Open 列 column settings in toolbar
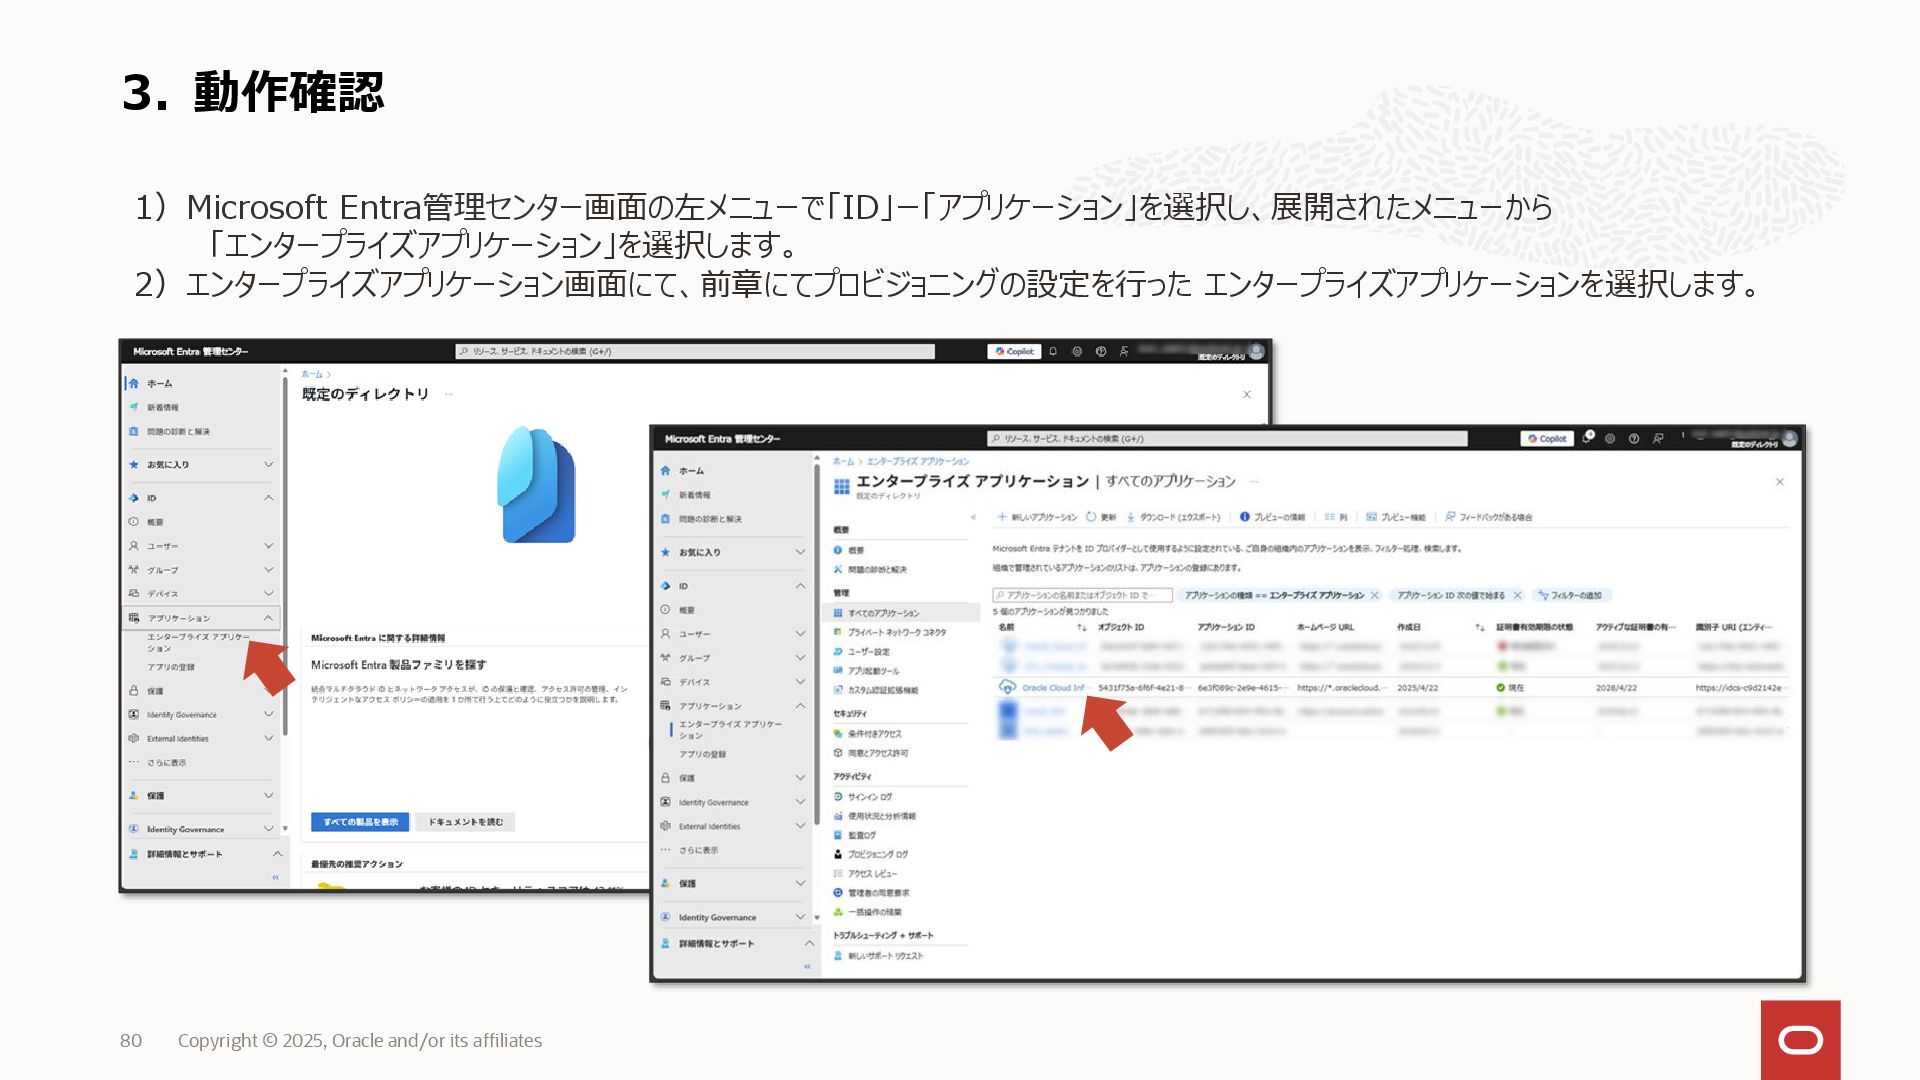1920x1080 pixels. pos(1335,517)
